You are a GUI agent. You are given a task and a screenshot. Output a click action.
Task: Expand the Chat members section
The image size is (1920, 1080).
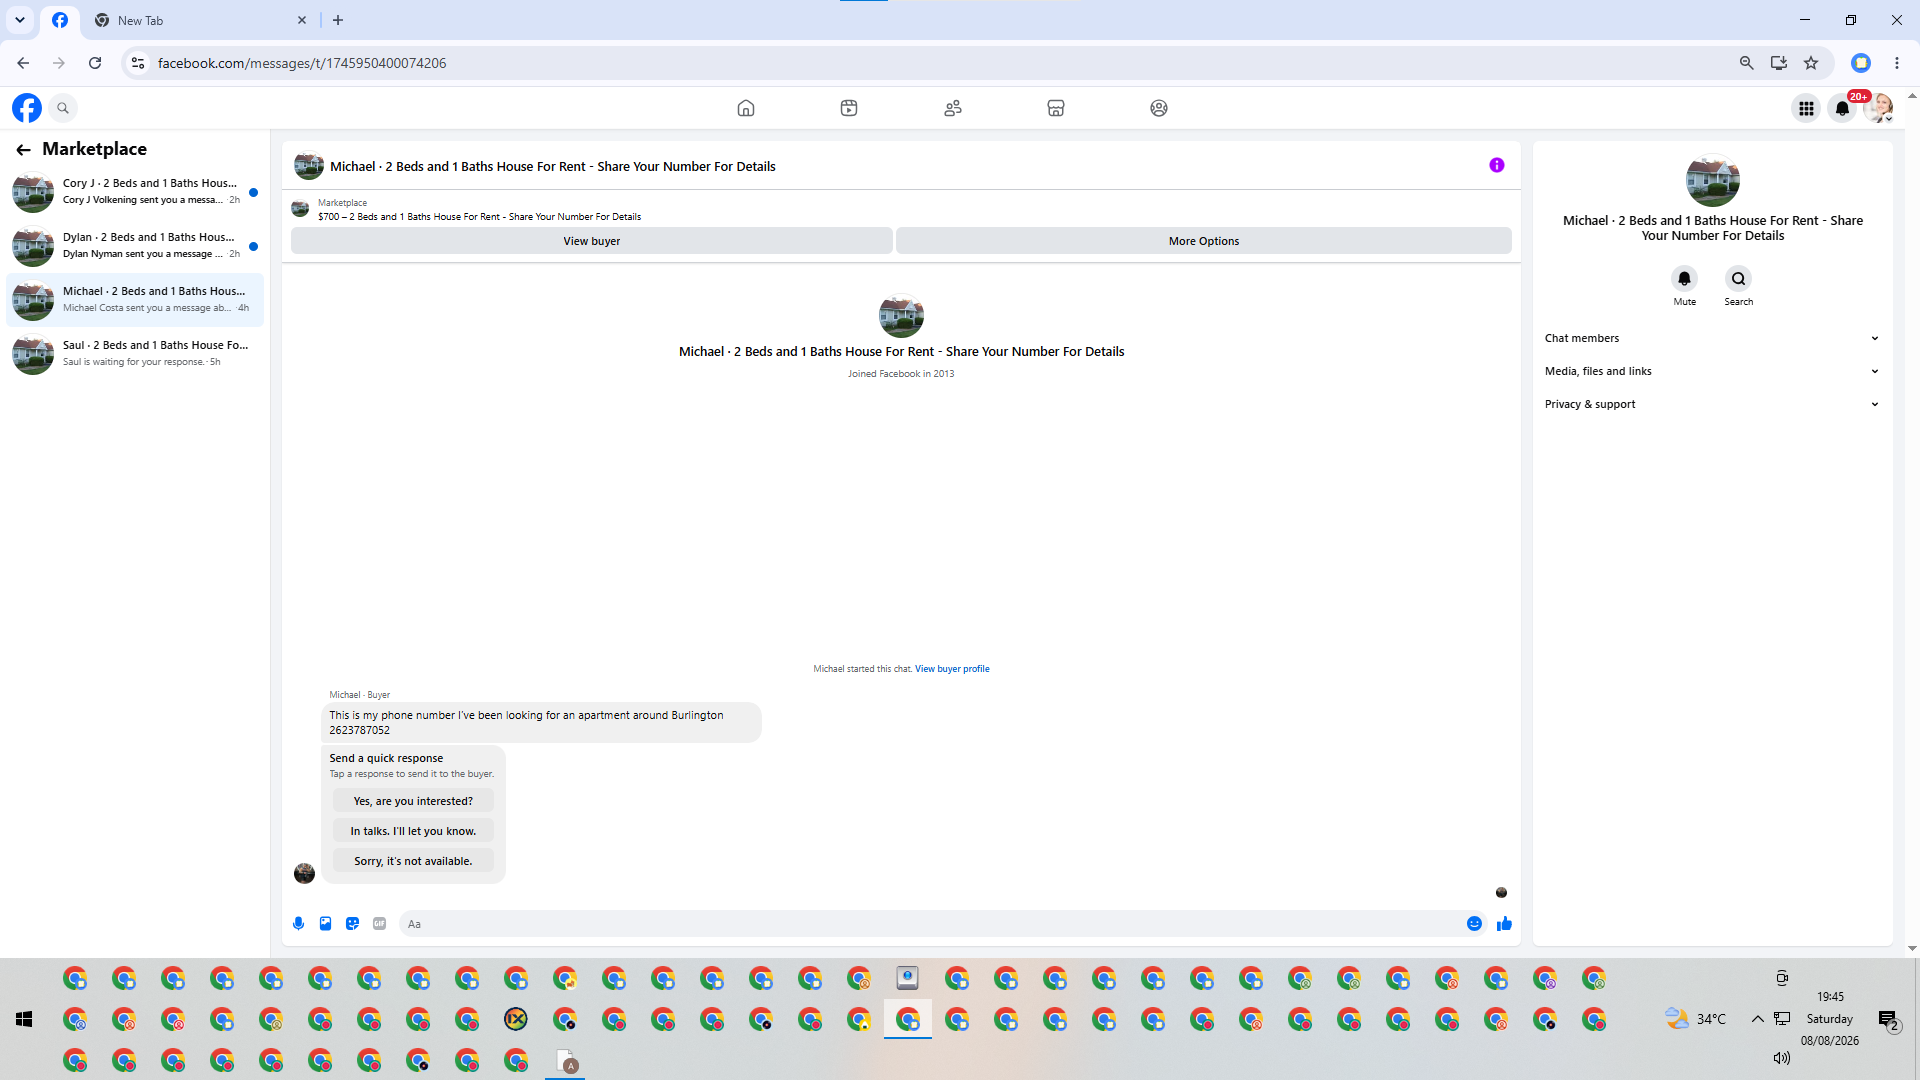tap(1712, 338)
